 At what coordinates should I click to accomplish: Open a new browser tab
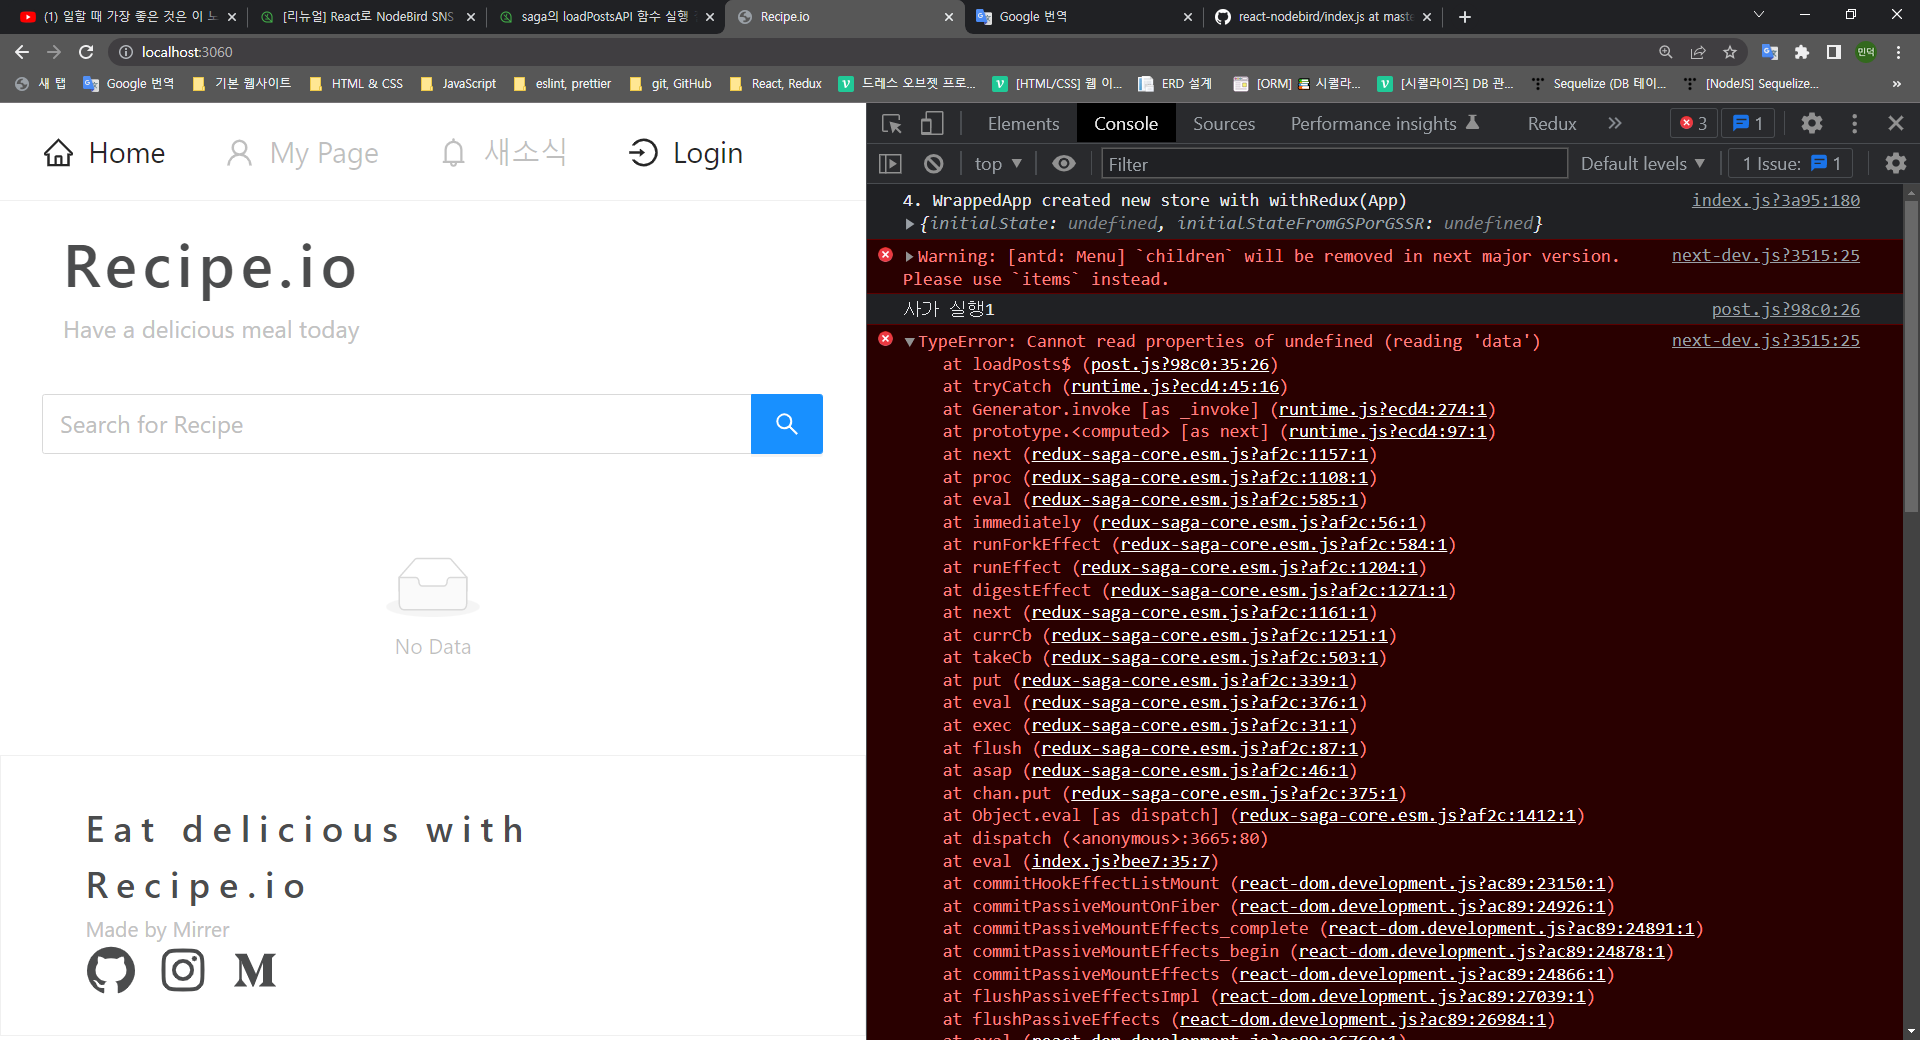tap(1465, 17)
